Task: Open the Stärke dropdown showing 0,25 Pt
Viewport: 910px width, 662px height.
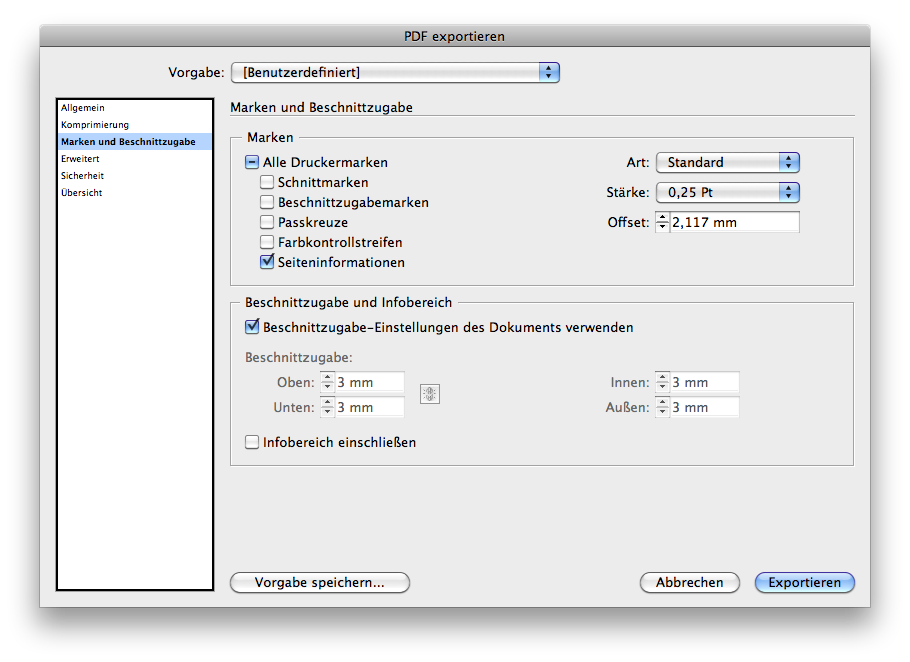Action: (x=728, y=192)
